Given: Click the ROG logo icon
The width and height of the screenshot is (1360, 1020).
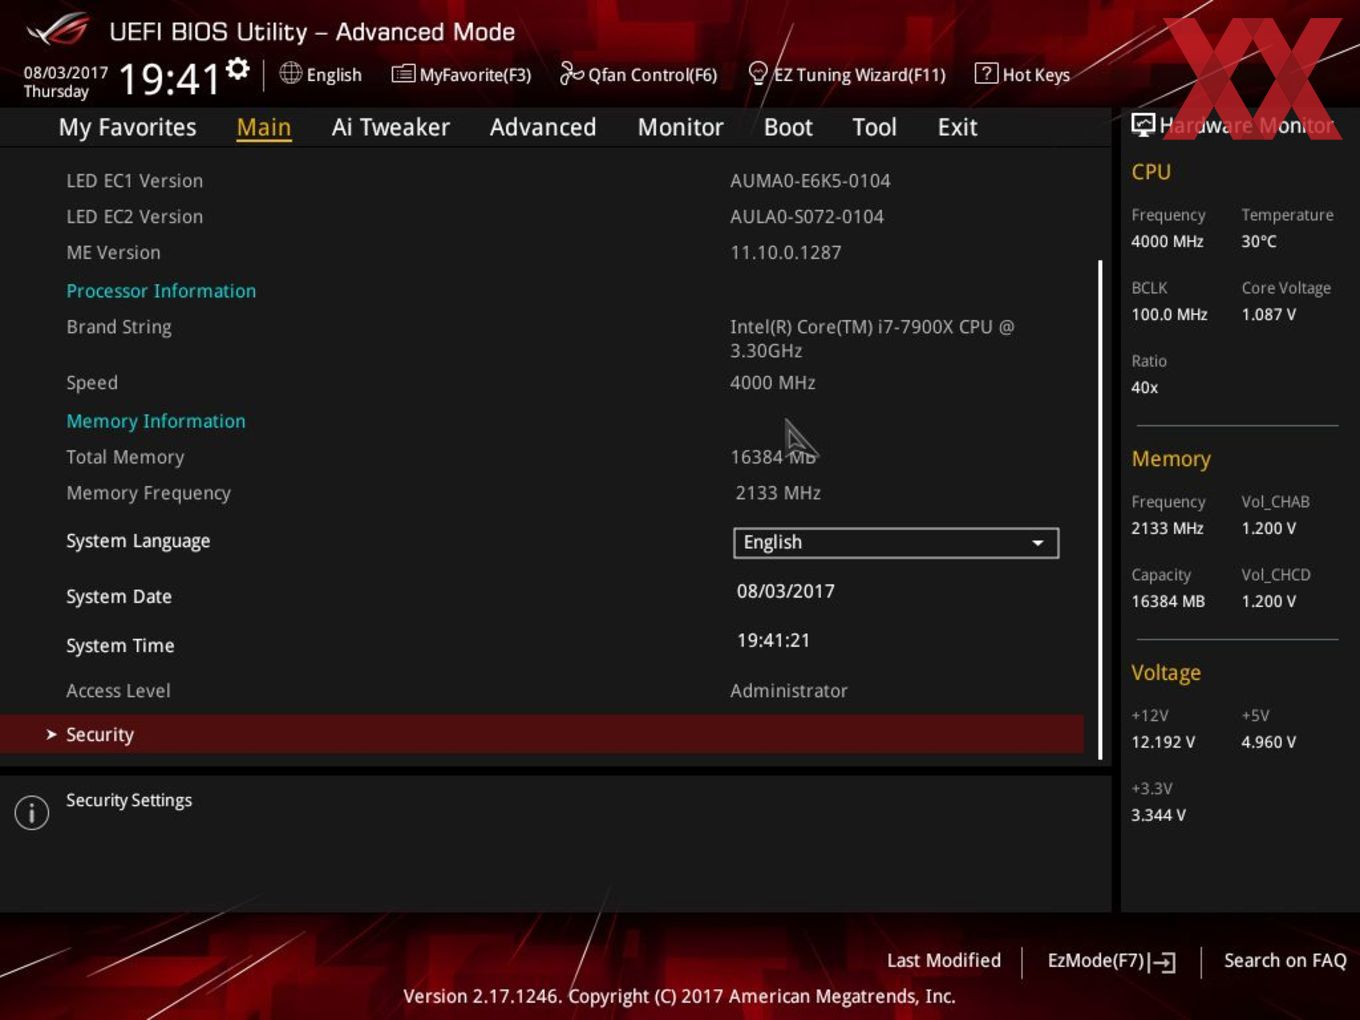Looking at the screenshot, I should (58, 30).
